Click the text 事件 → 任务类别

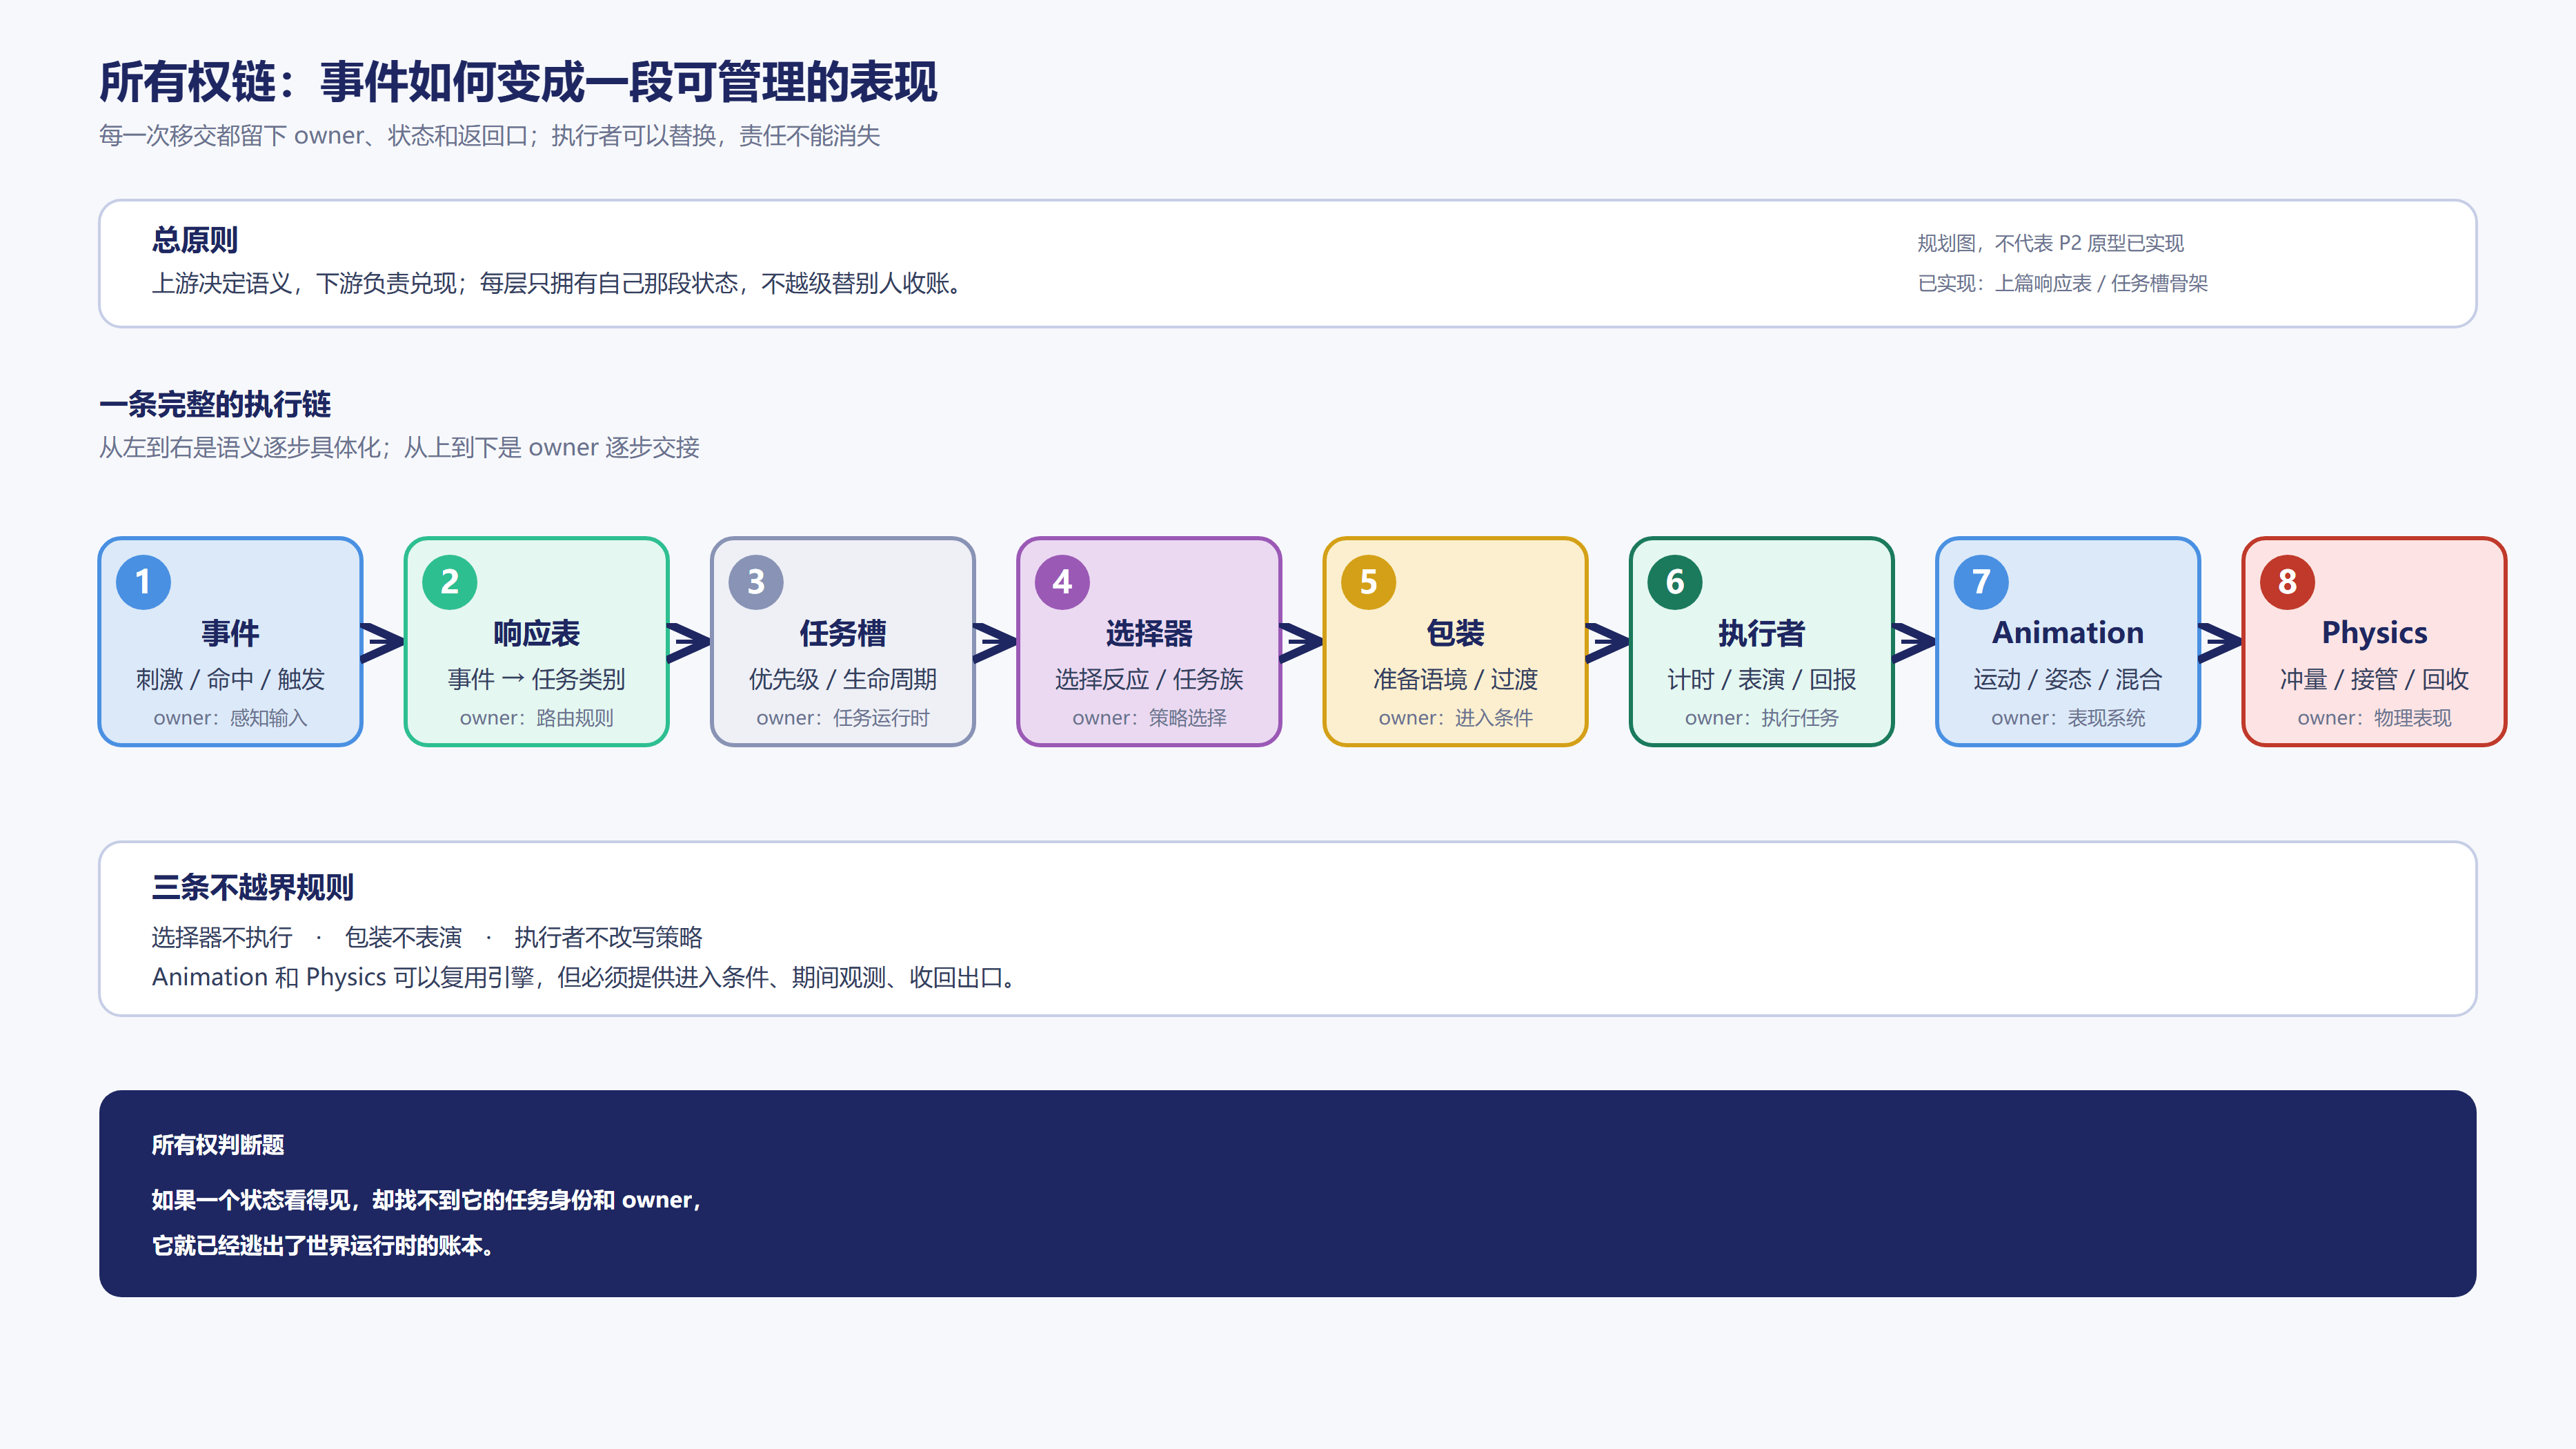(536, 679)
